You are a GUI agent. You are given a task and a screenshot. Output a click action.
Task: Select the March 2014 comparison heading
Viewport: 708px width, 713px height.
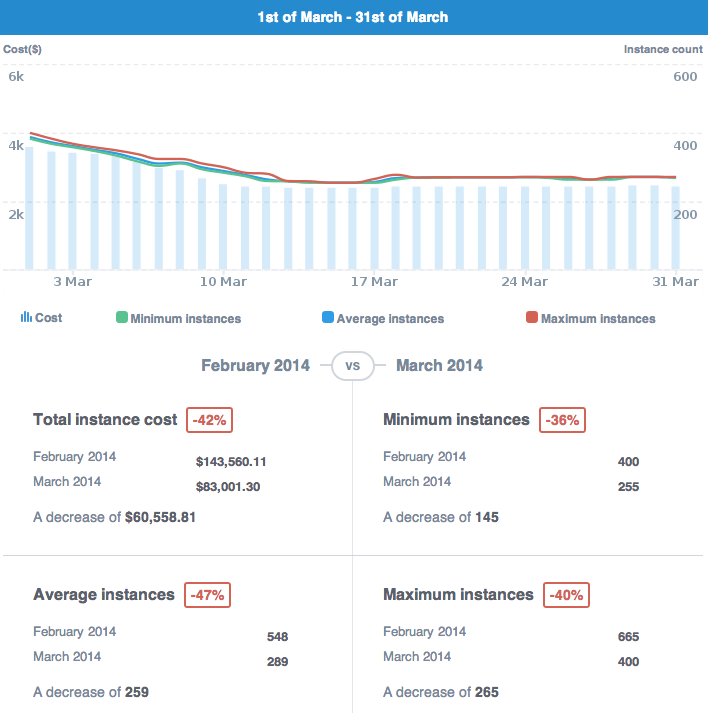coord(439,366)
